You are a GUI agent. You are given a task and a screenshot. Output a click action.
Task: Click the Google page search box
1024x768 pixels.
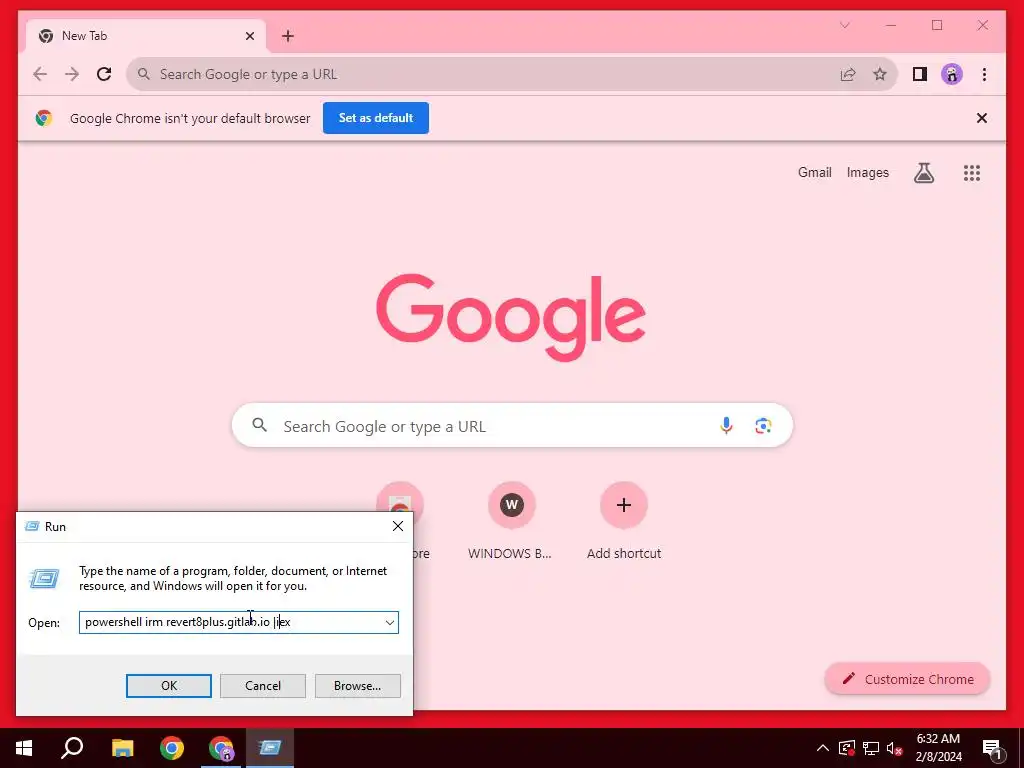pyautogui.click(x=512, y=426)
